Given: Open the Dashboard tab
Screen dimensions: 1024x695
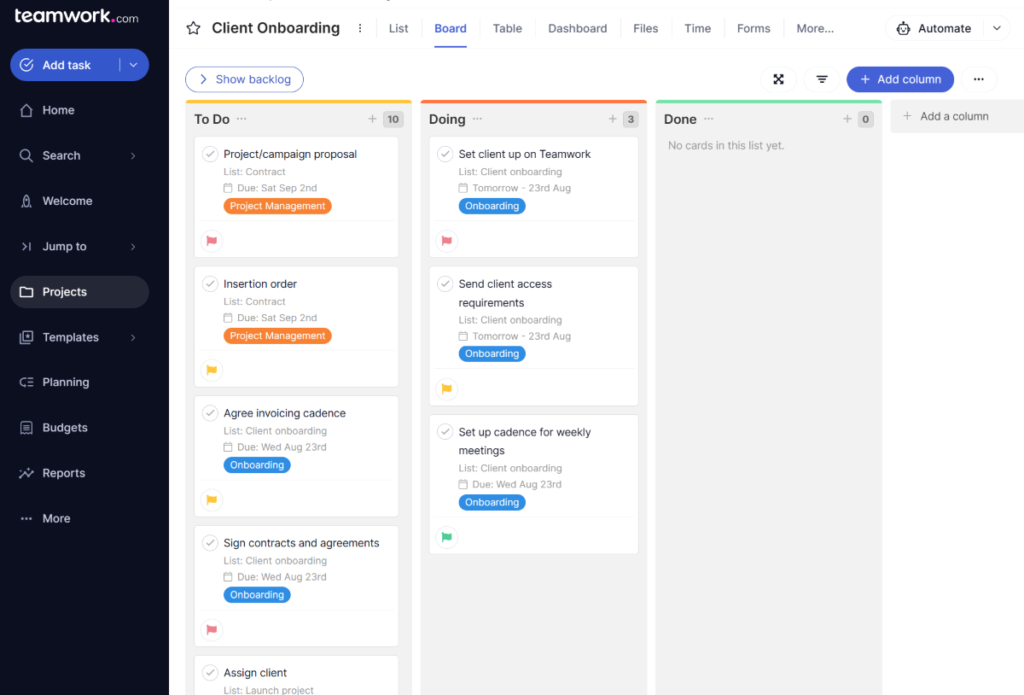Looking at the screenshot, I should click(577, 28).
